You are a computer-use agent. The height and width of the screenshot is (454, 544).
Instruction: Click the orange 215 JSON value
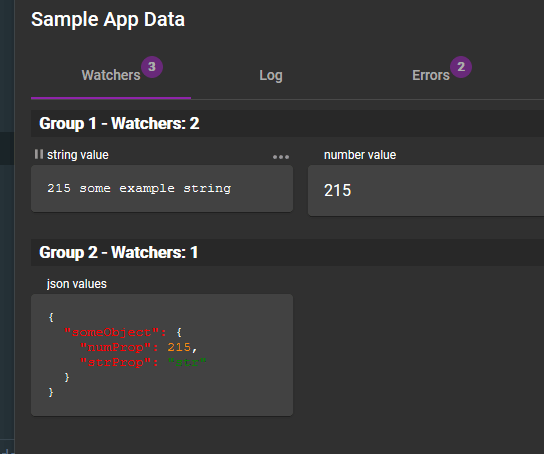179,347
